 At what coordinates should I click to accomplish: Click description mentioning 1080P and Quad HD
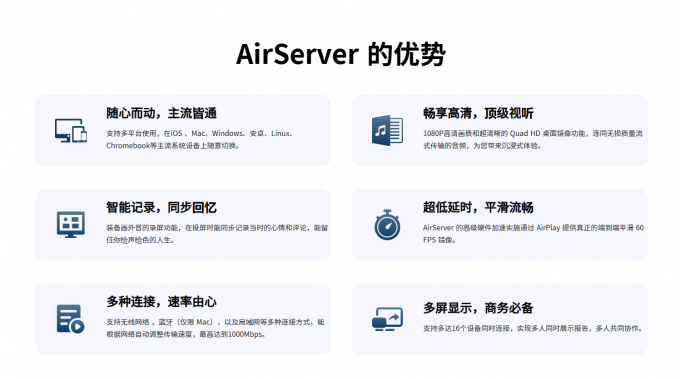(533, 140)
